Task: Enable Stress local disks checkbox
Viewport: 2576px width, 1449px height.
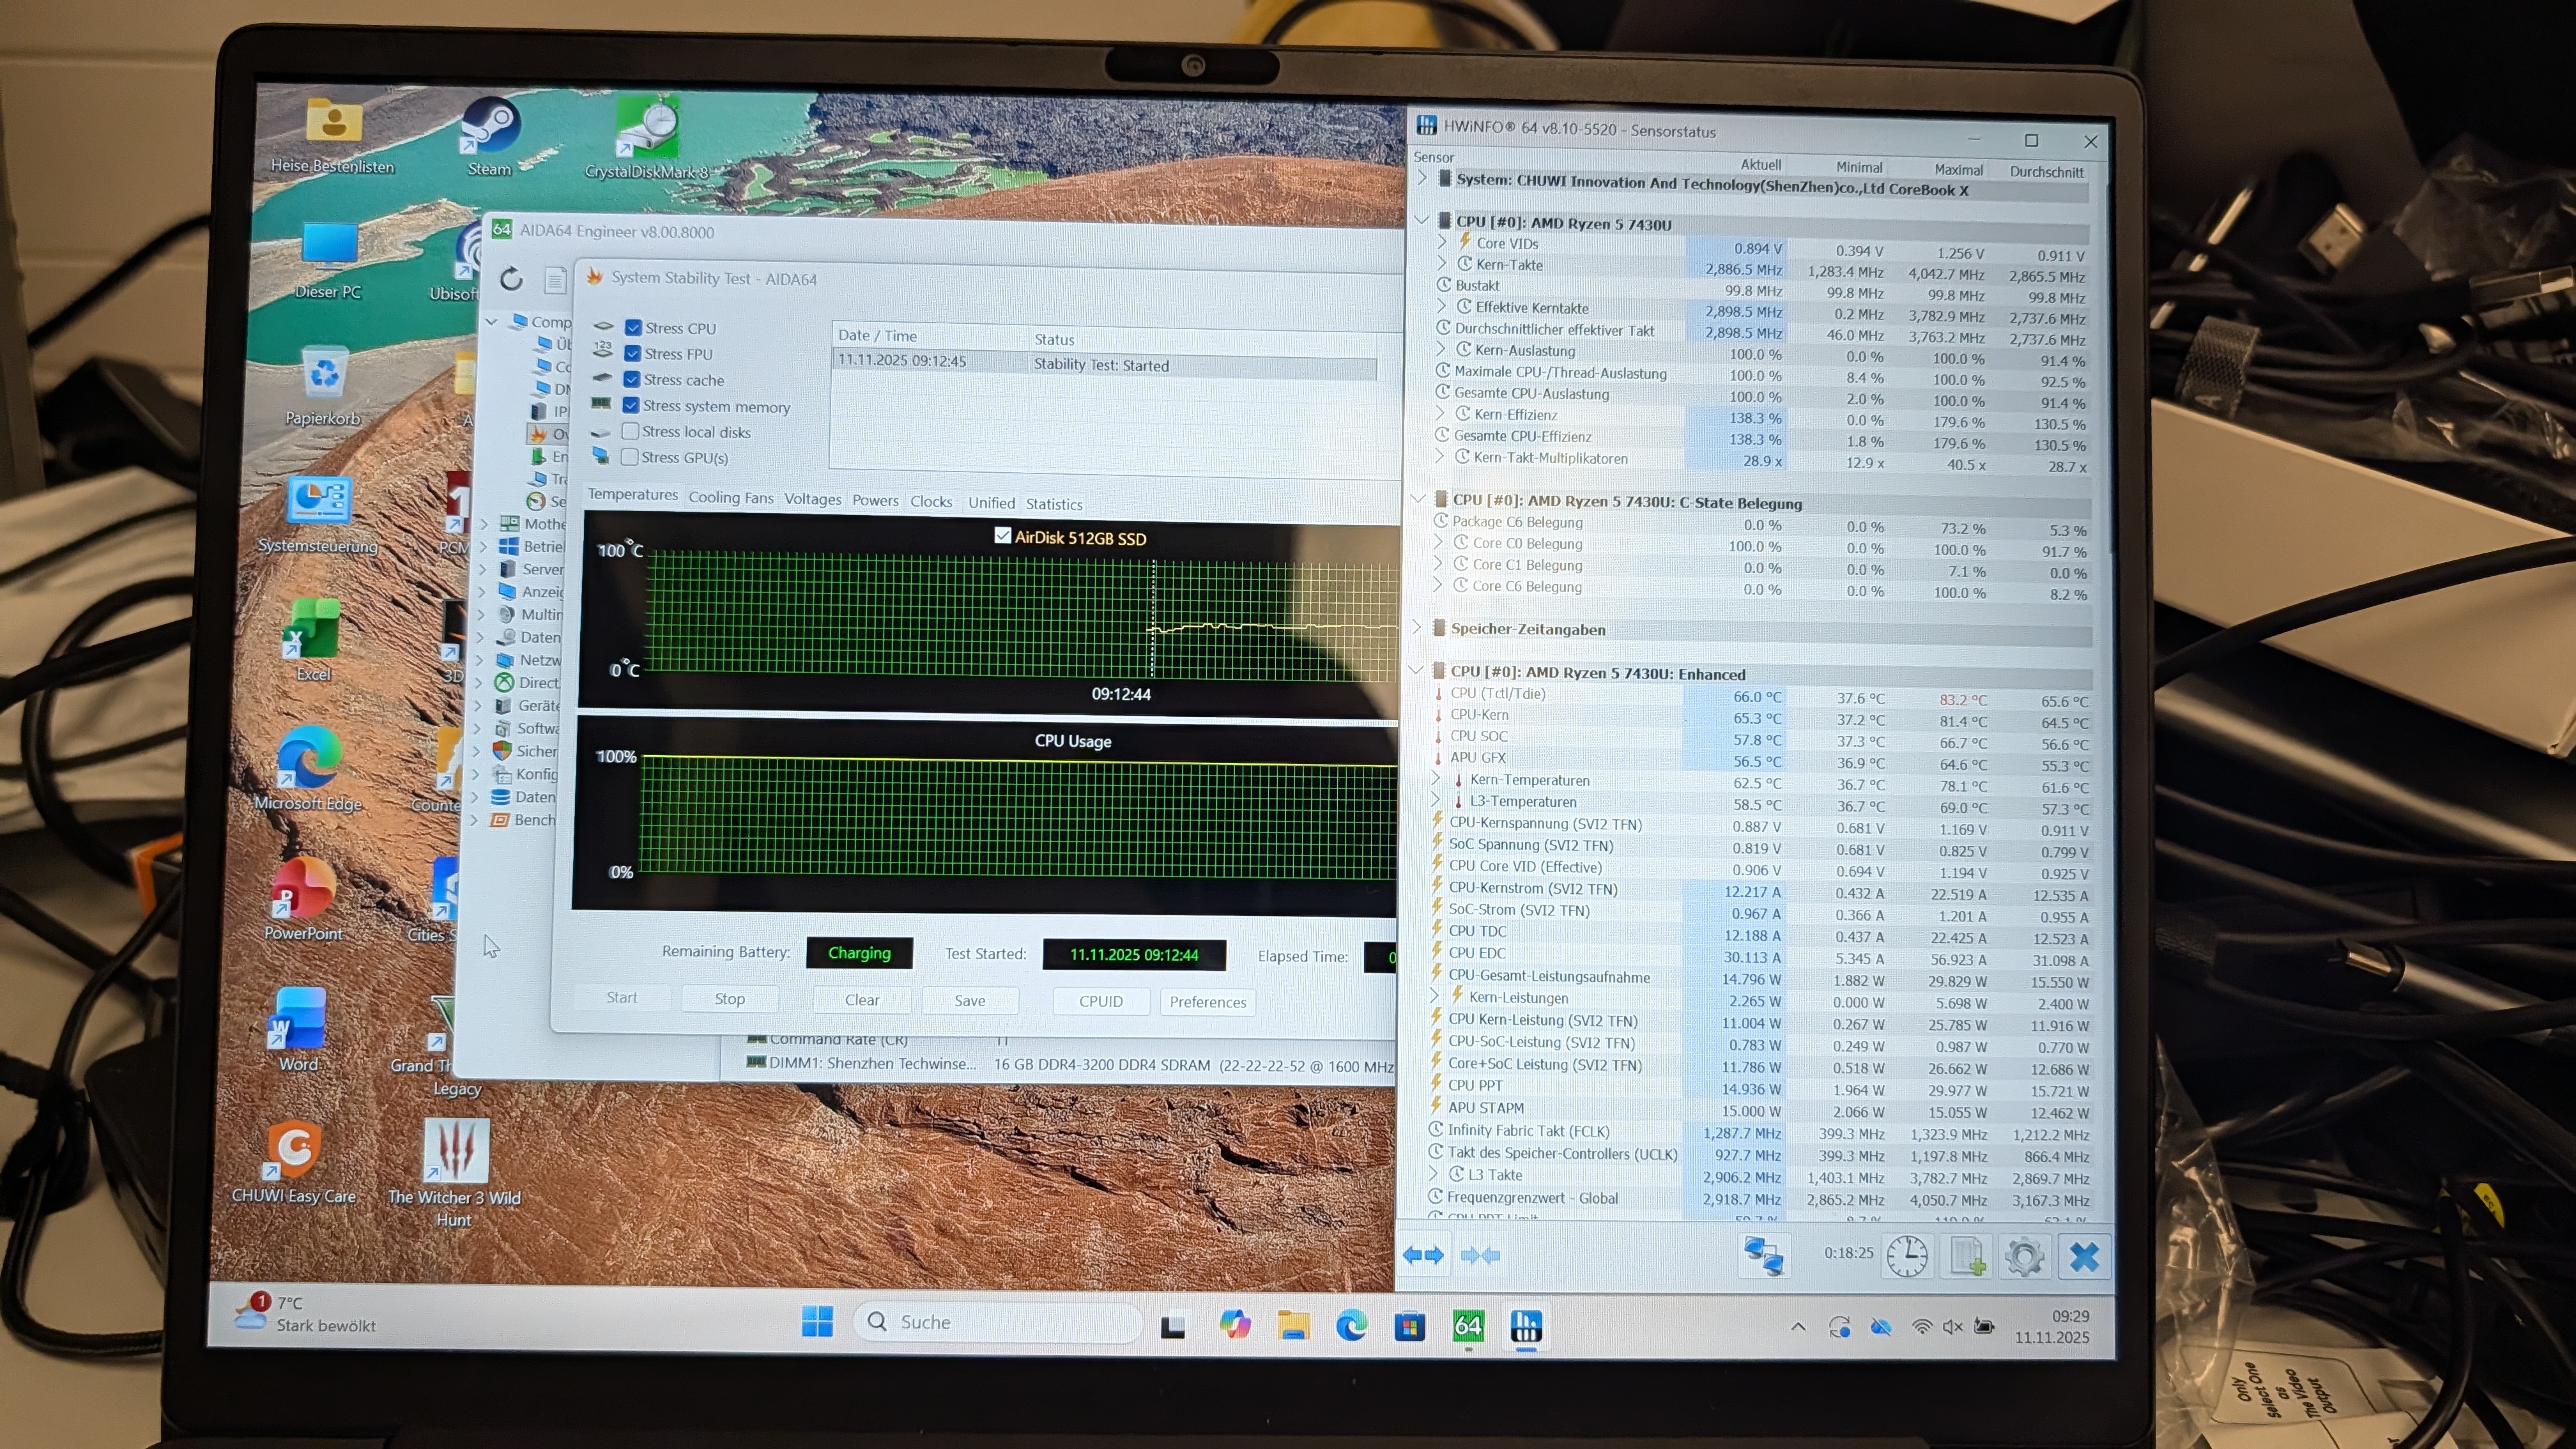Action: [630, 431]
